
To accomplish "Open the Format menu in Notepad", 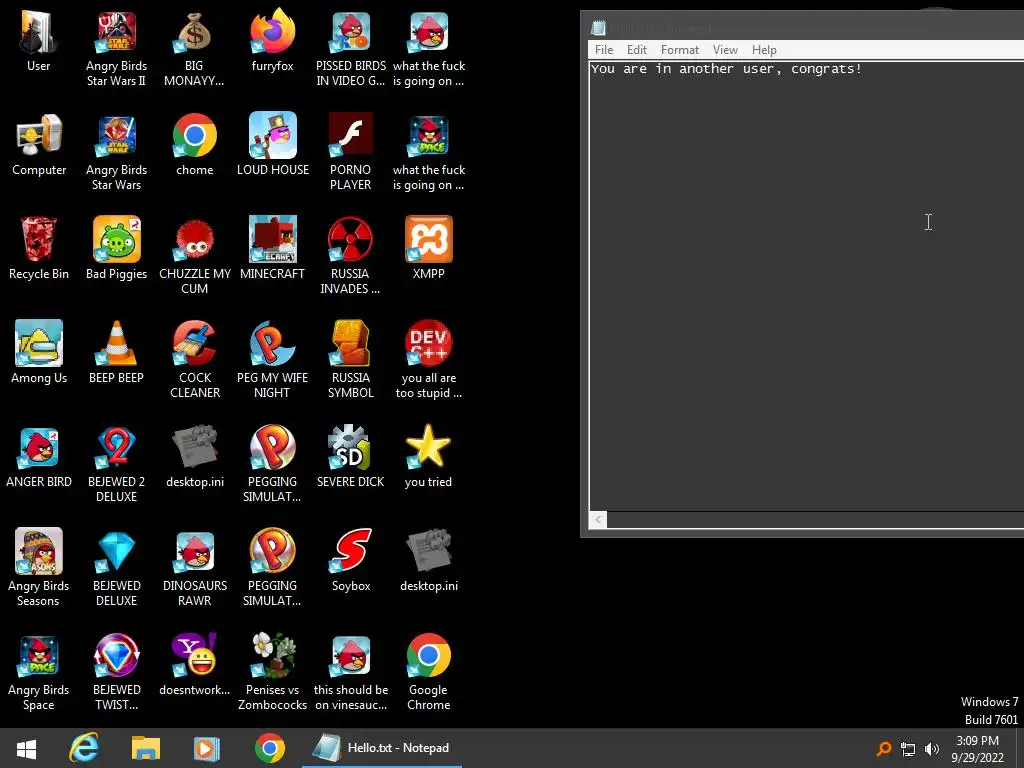I will click(679, 50).
